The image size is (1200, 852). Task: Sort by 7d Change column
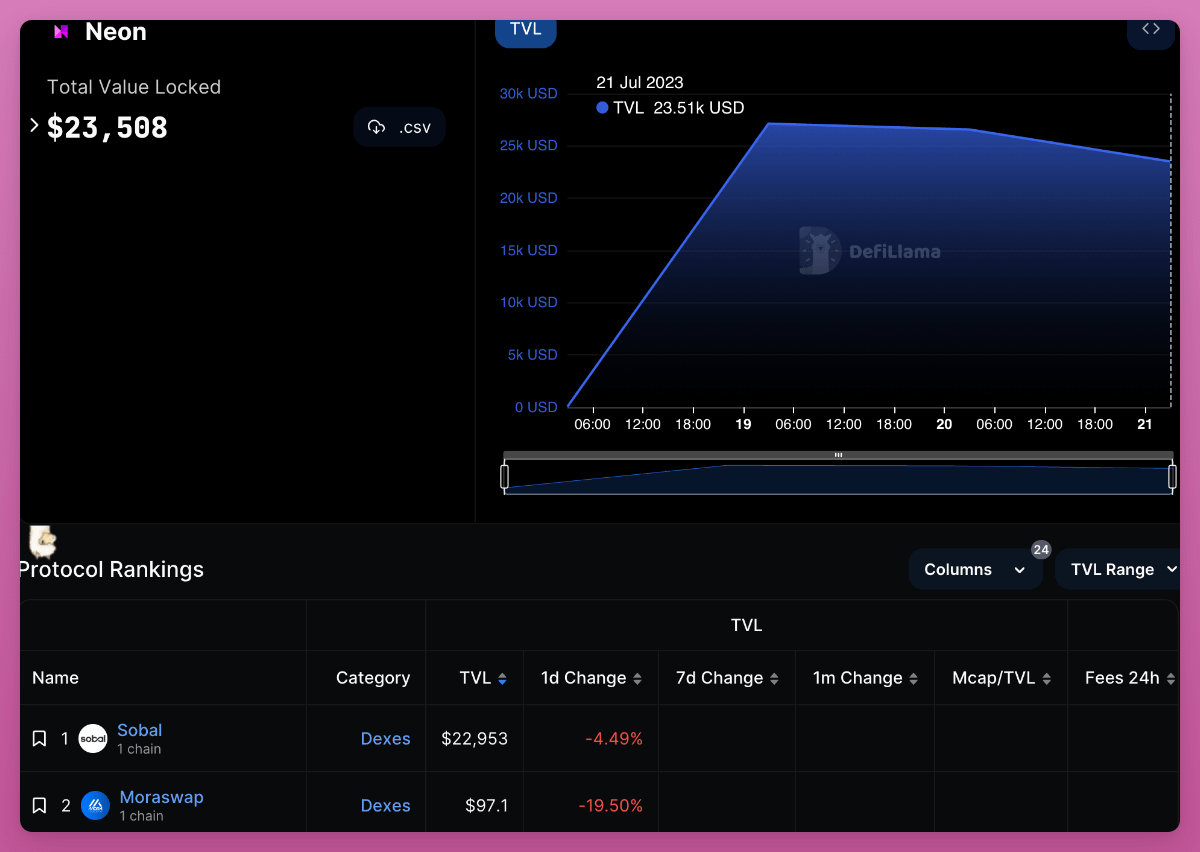click(727, 678)
